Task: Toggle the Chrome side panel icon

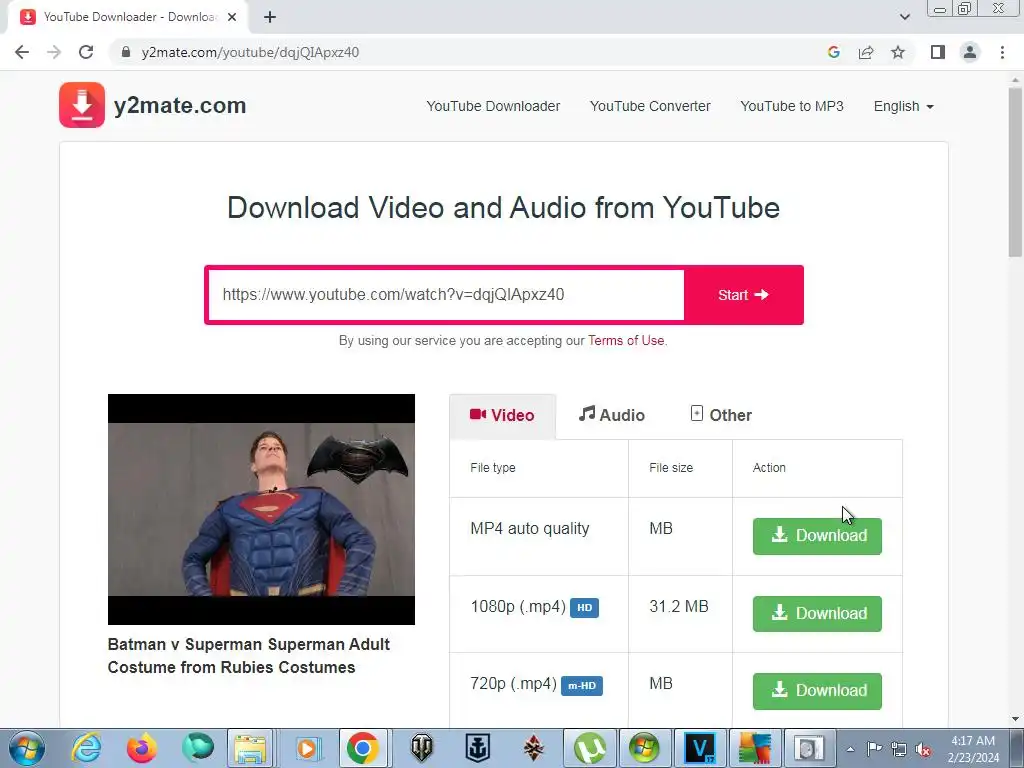Action: pos(938,52)
